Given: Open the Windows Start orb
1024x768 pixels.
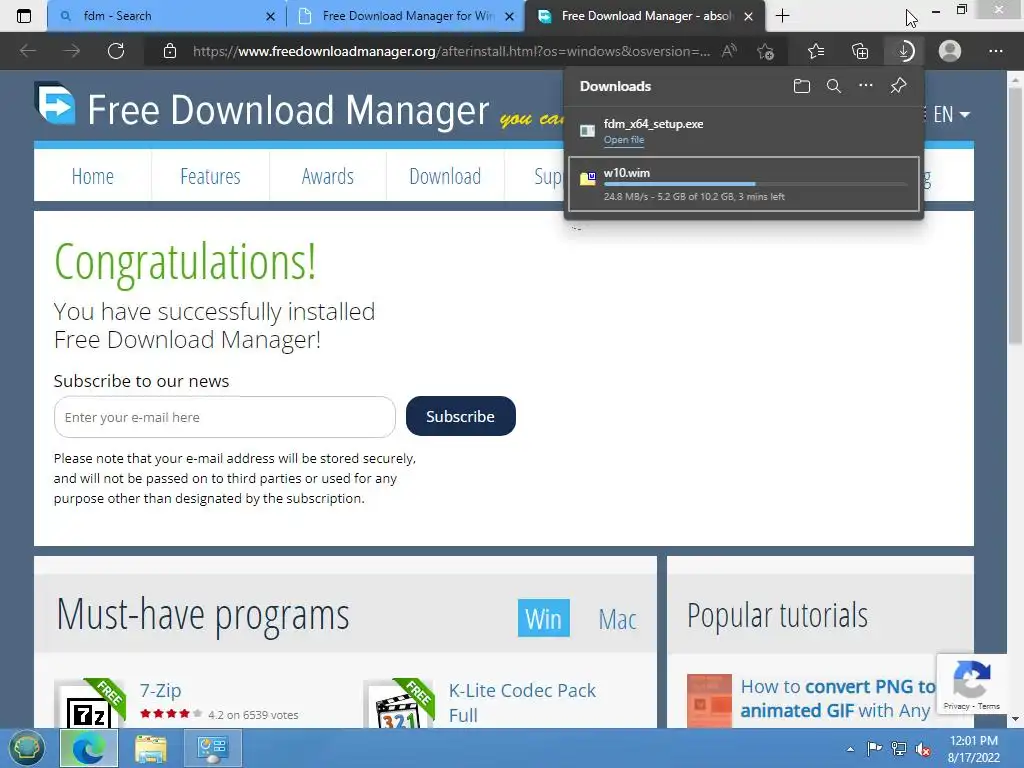Looking at the screenshot, I should click(27, 748).
